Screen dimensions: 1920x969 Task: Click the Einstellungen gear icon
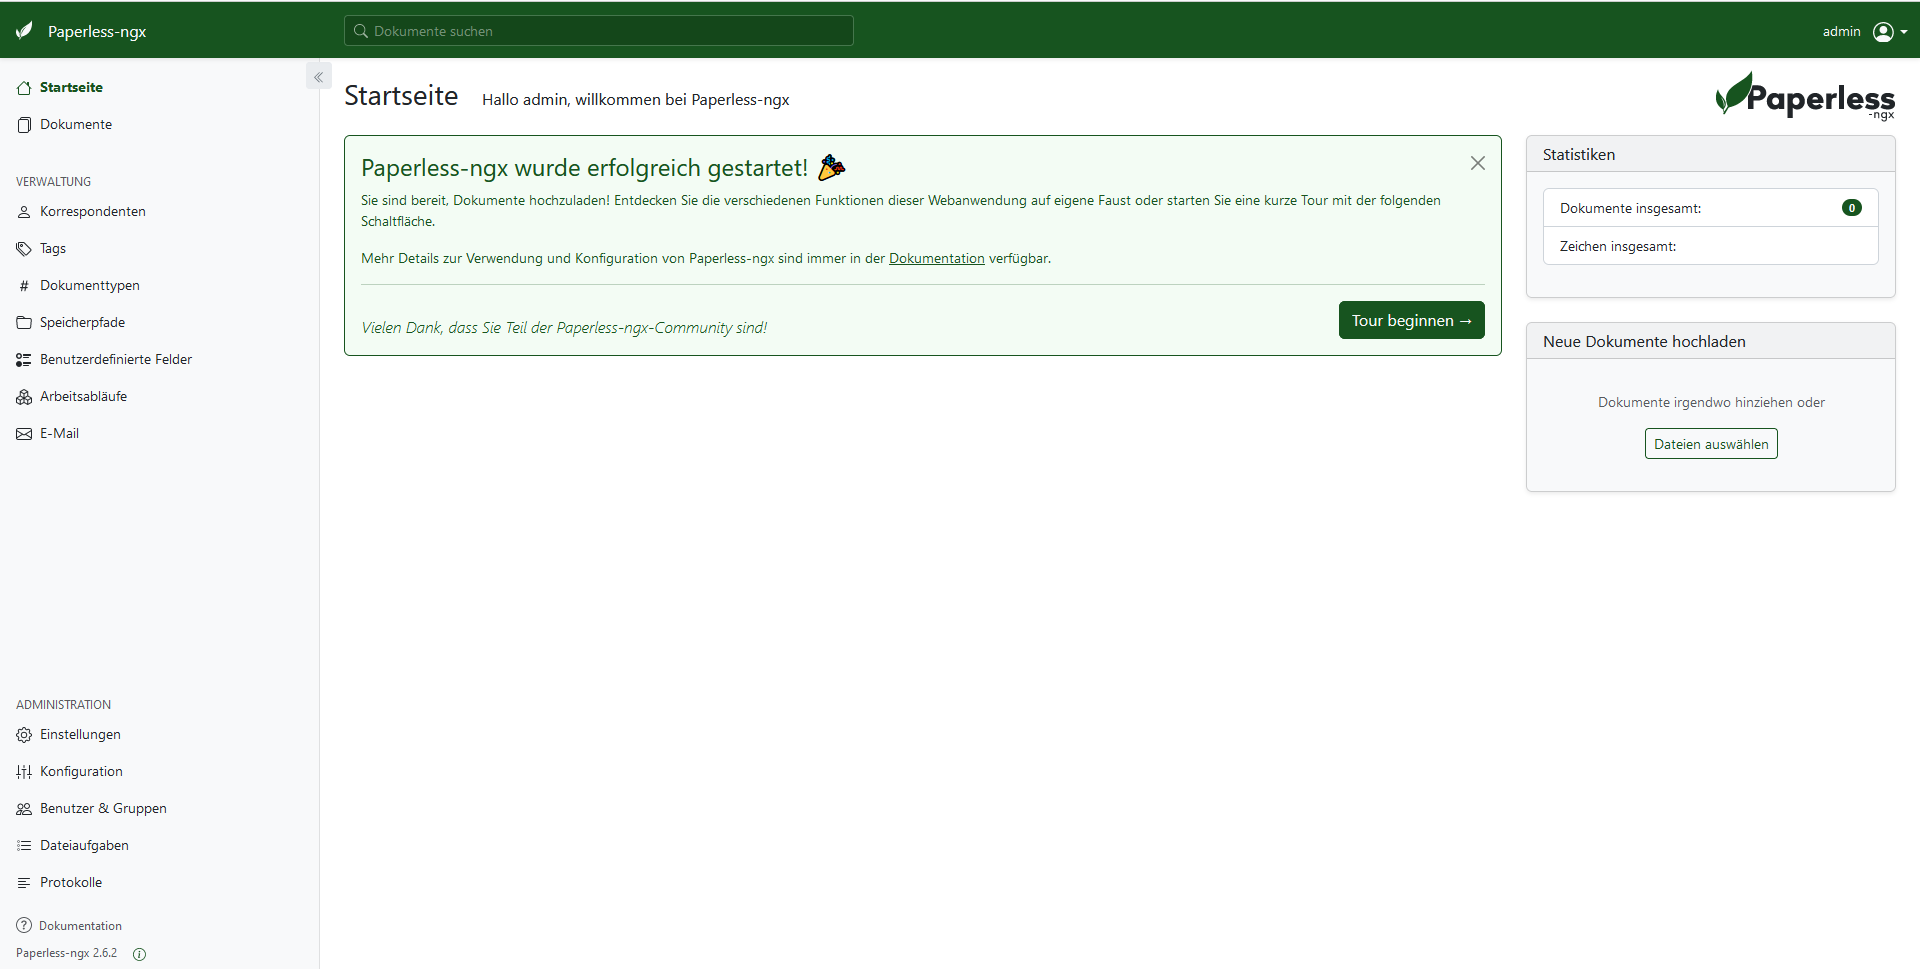point(24,735)
